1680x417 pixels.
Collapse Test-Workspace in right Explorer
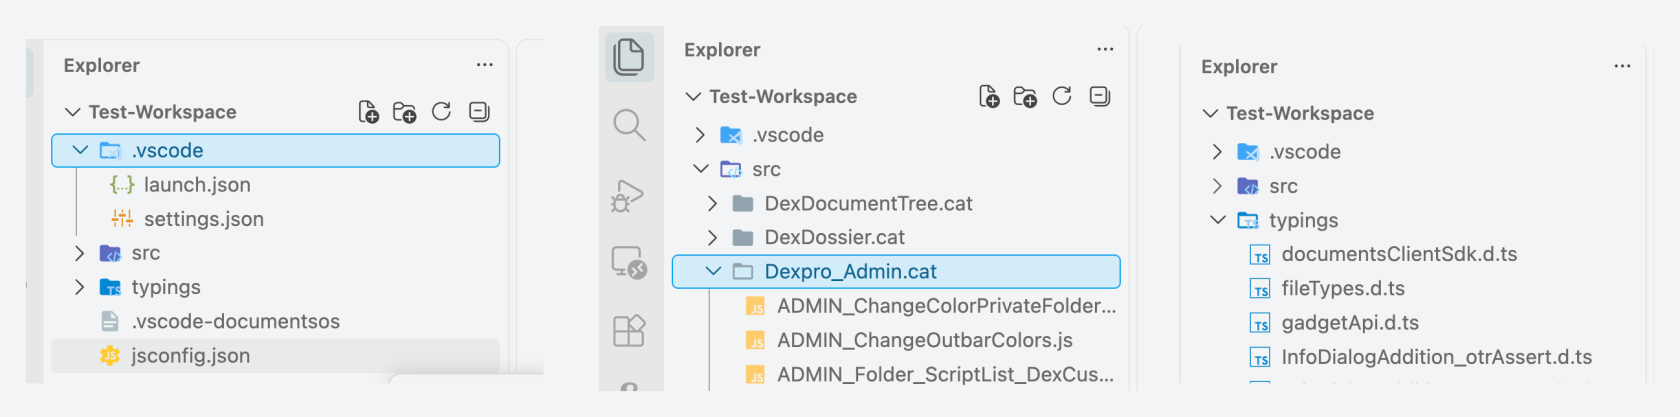[x=1210, y=113]
